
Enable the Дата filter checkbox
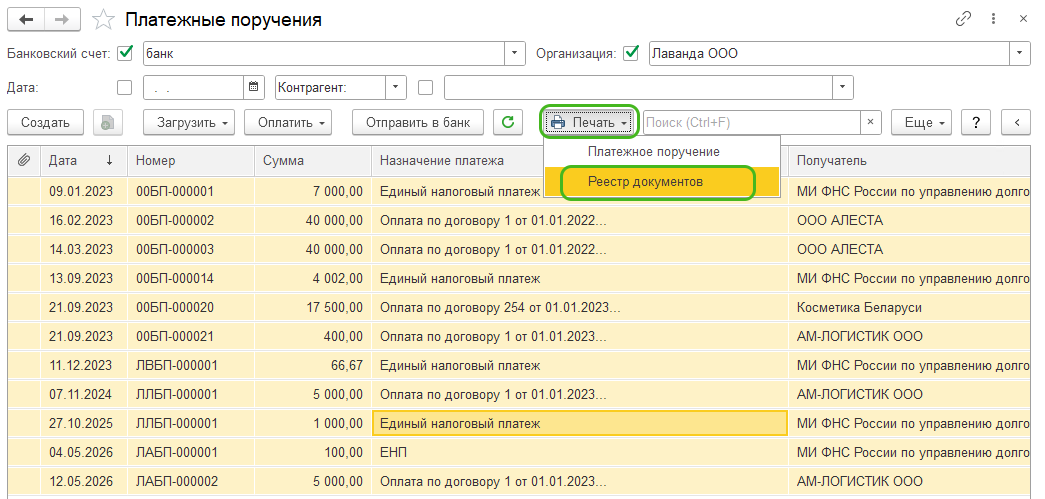pos(125,87)
